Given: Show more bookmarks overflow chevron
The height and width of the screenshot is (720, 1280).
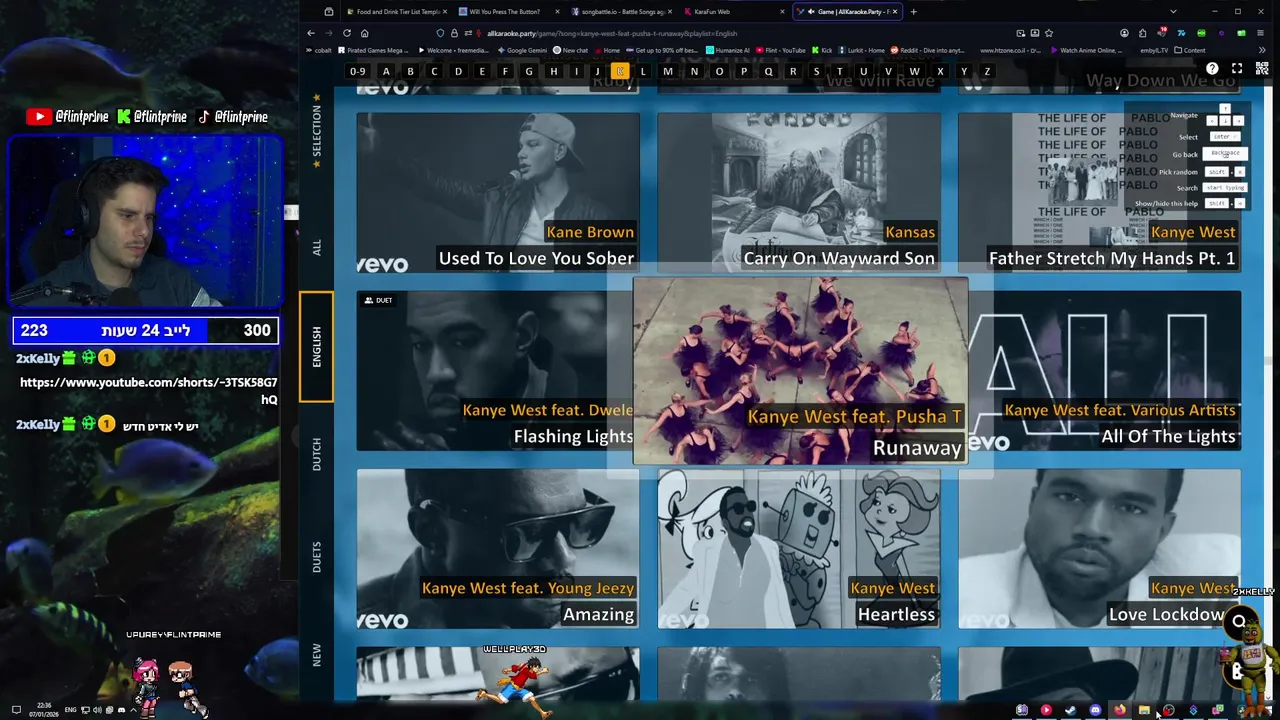Looking at the screenshot, I should [1260, 50].
